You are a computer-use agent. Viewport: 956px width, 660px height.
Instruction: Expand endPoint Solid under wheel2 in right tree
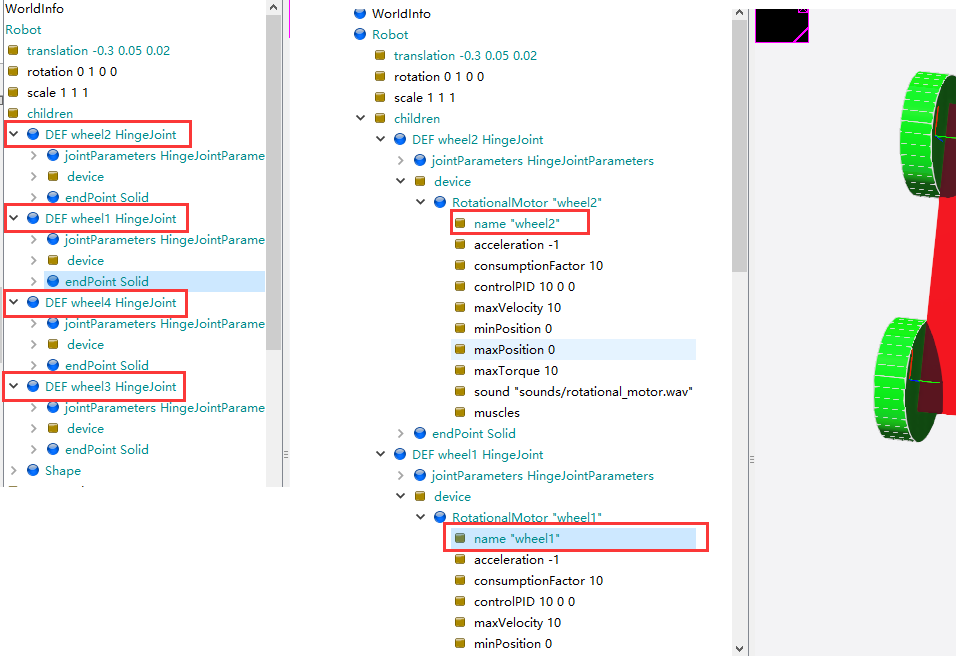coord(401,433)
